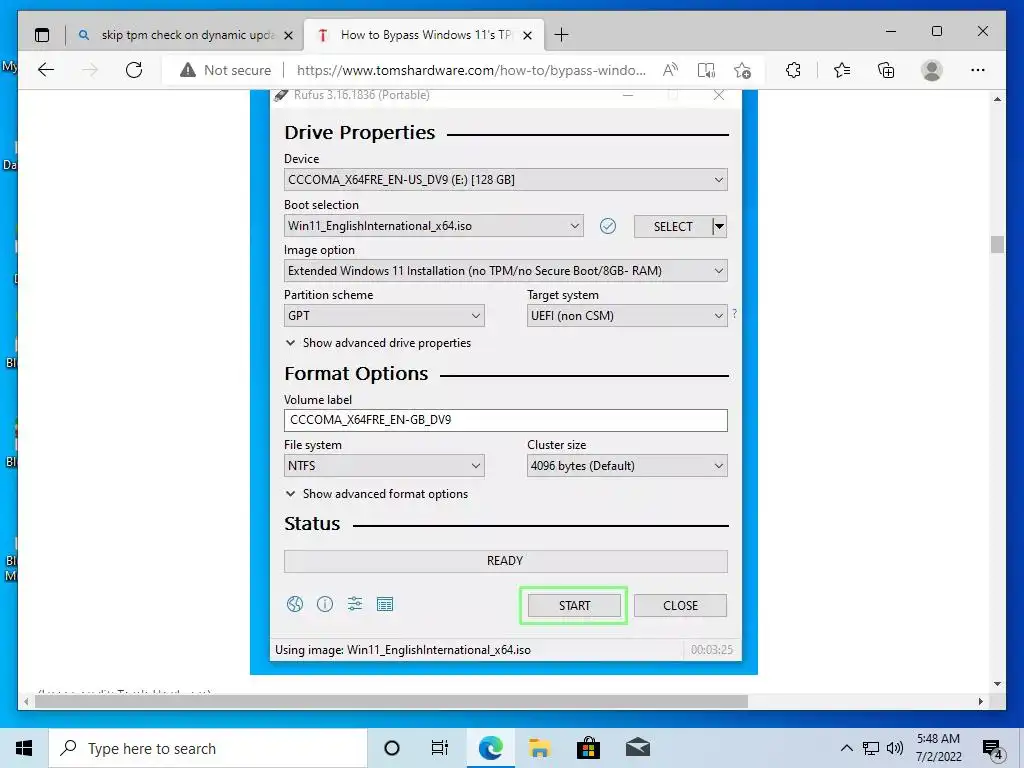This screenshot has height=768, width=1024.
Task: Open a new tab with plus icon
Action: coord(561,35)
